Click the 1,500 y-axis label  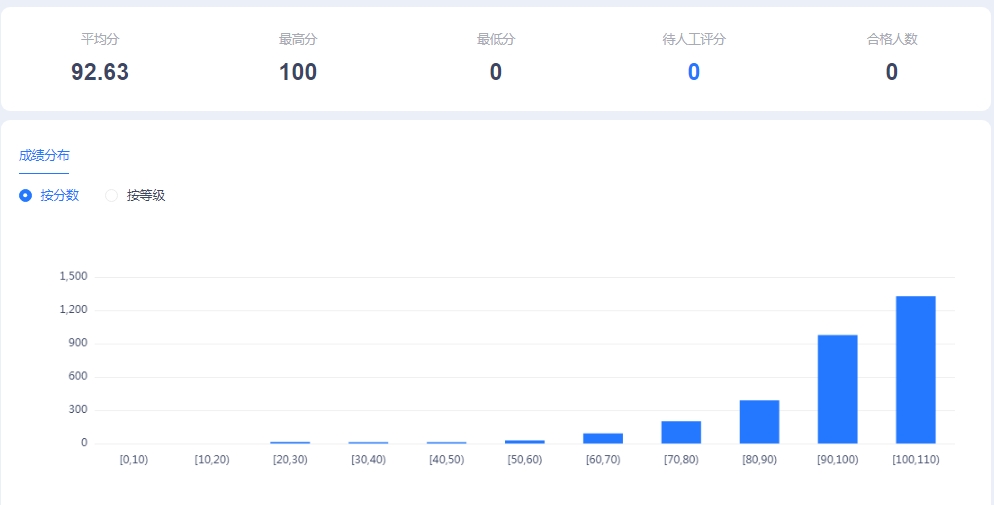[74, 276]
